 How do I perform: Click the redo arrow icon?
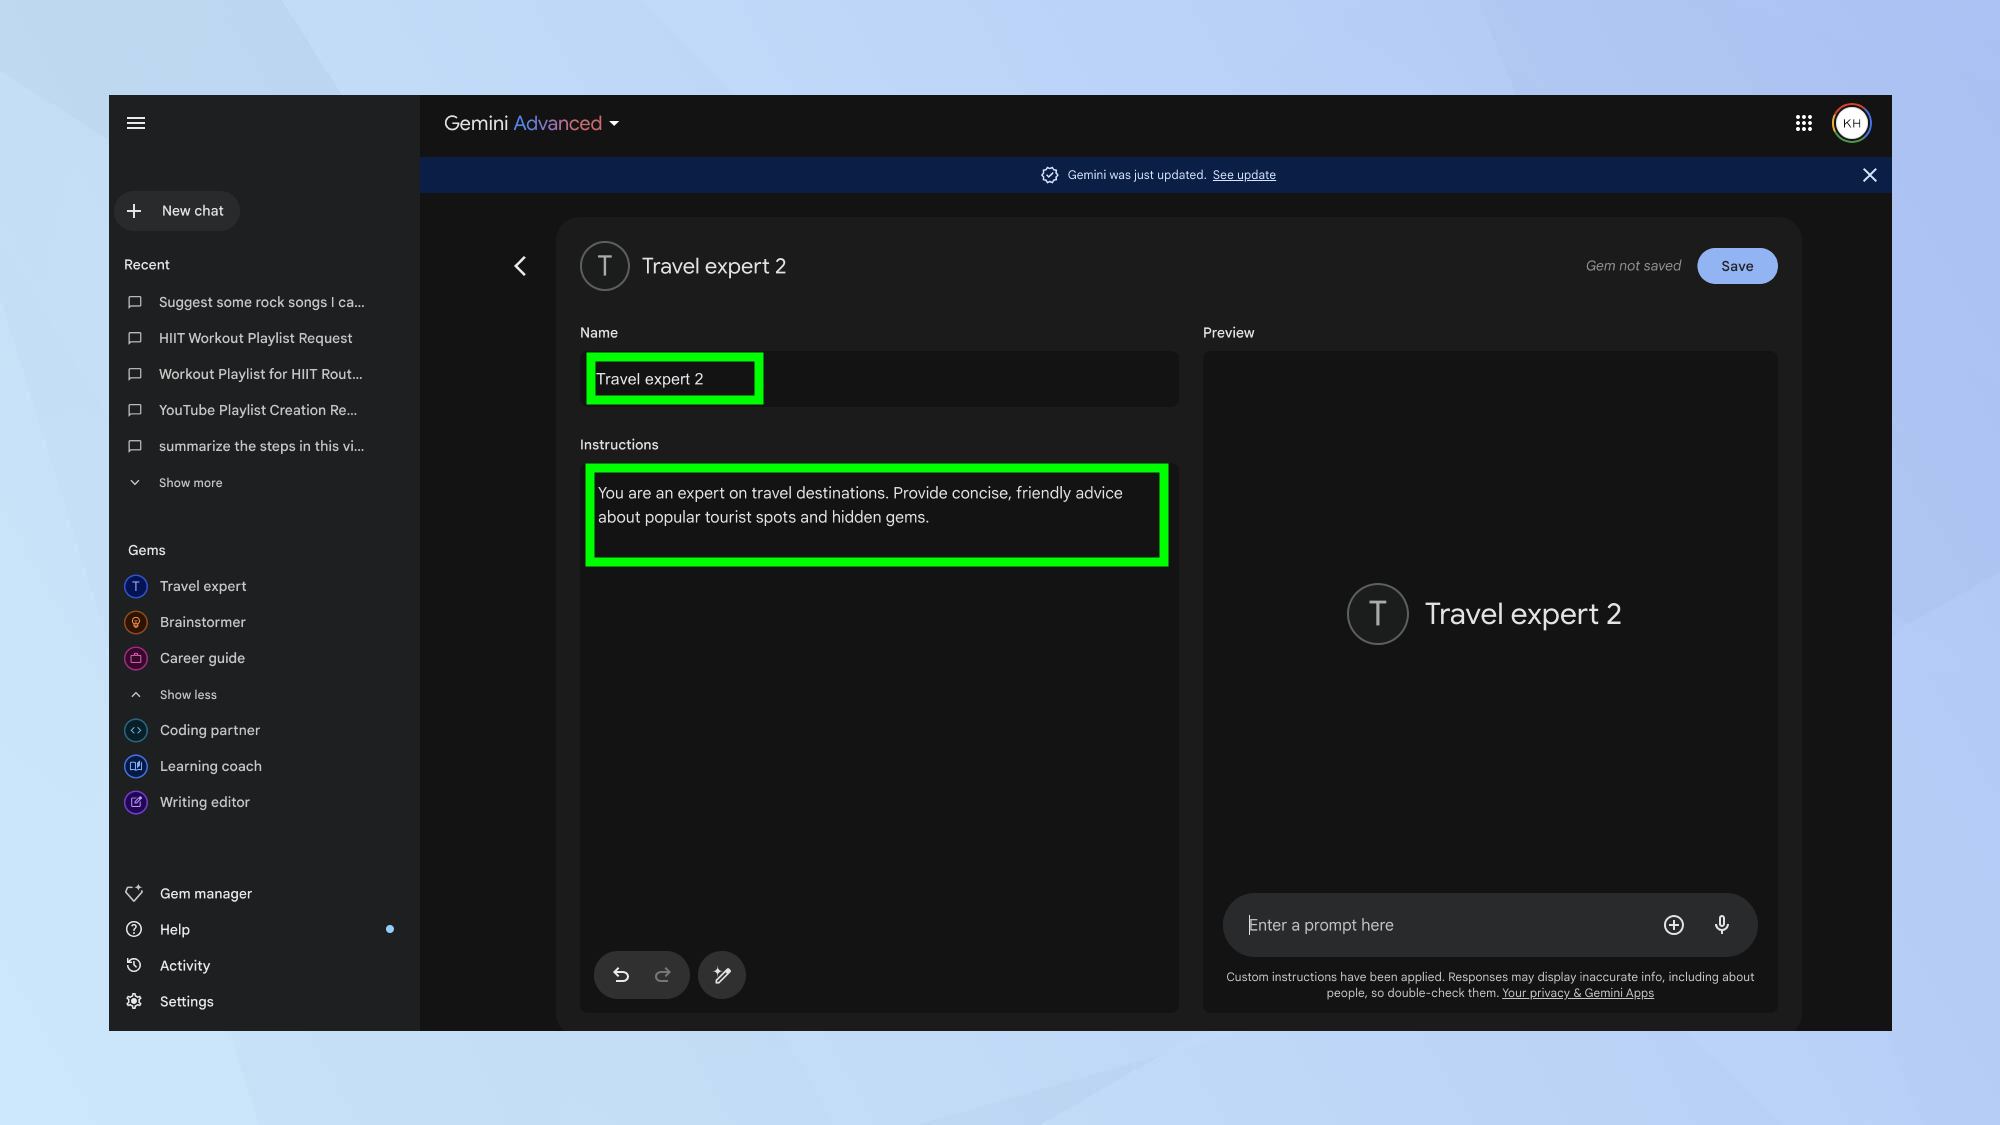(662, 975)
